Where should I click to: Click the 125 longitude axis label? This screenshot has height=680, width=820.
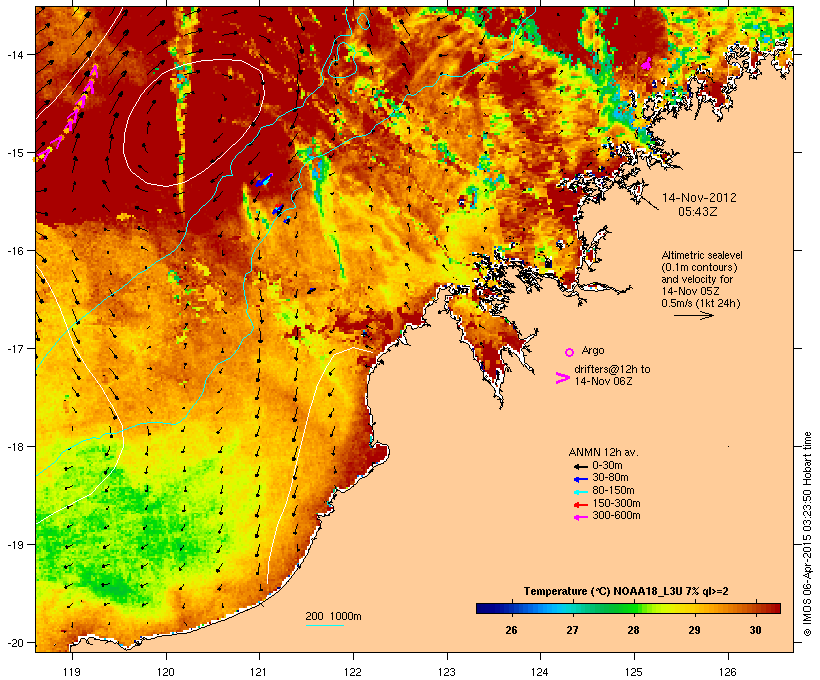click(634, 672)
